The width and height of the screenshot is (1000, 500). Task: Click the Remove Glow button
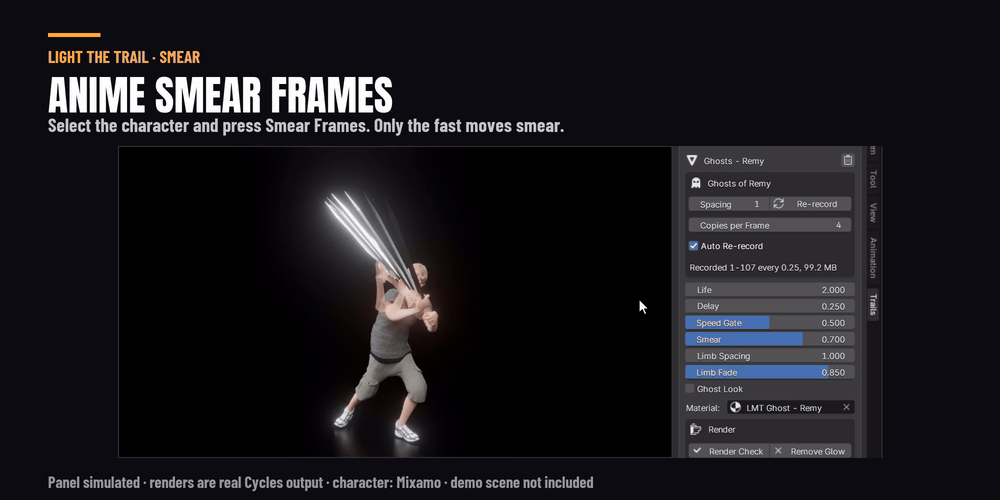pos(811,451)
